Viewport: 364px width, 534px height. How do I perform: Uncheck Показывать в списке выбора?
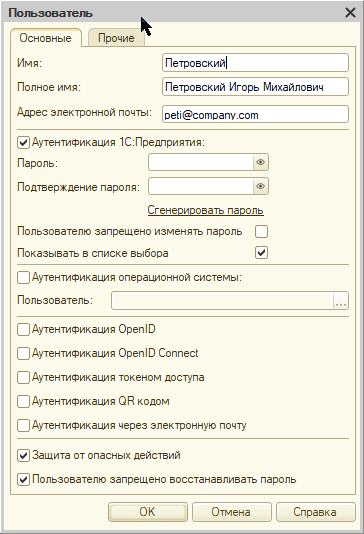[x=261, y=253]
